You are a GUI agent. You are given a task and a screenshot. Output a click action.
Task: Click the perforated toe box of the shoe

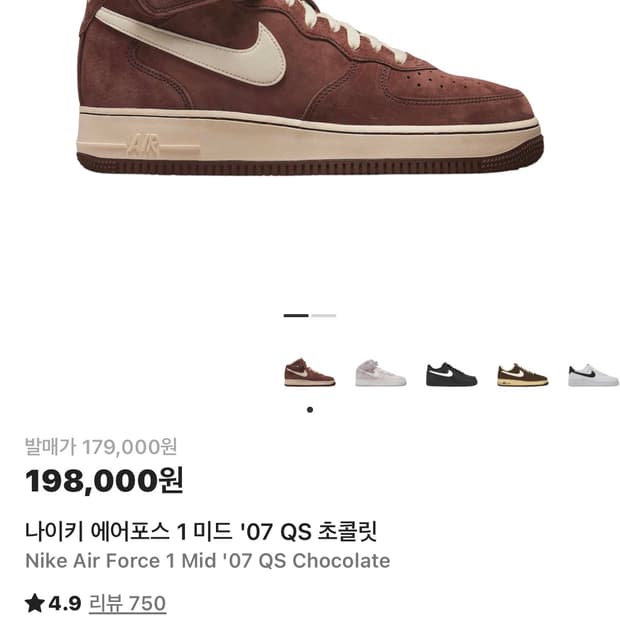tap(451, 85)
